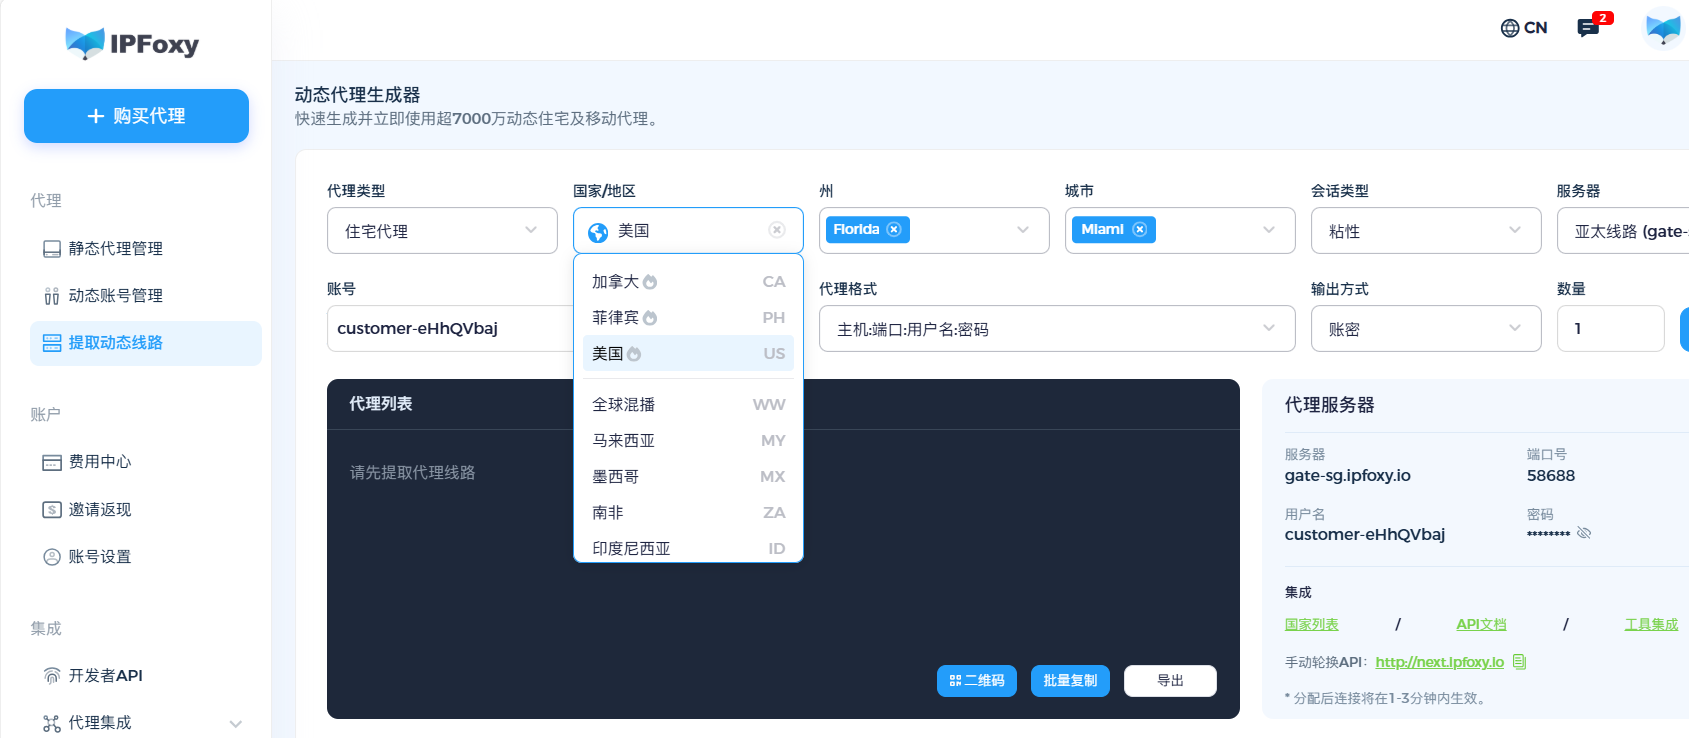Click the 代理集成 nodes icon

(x=52, y=723)
